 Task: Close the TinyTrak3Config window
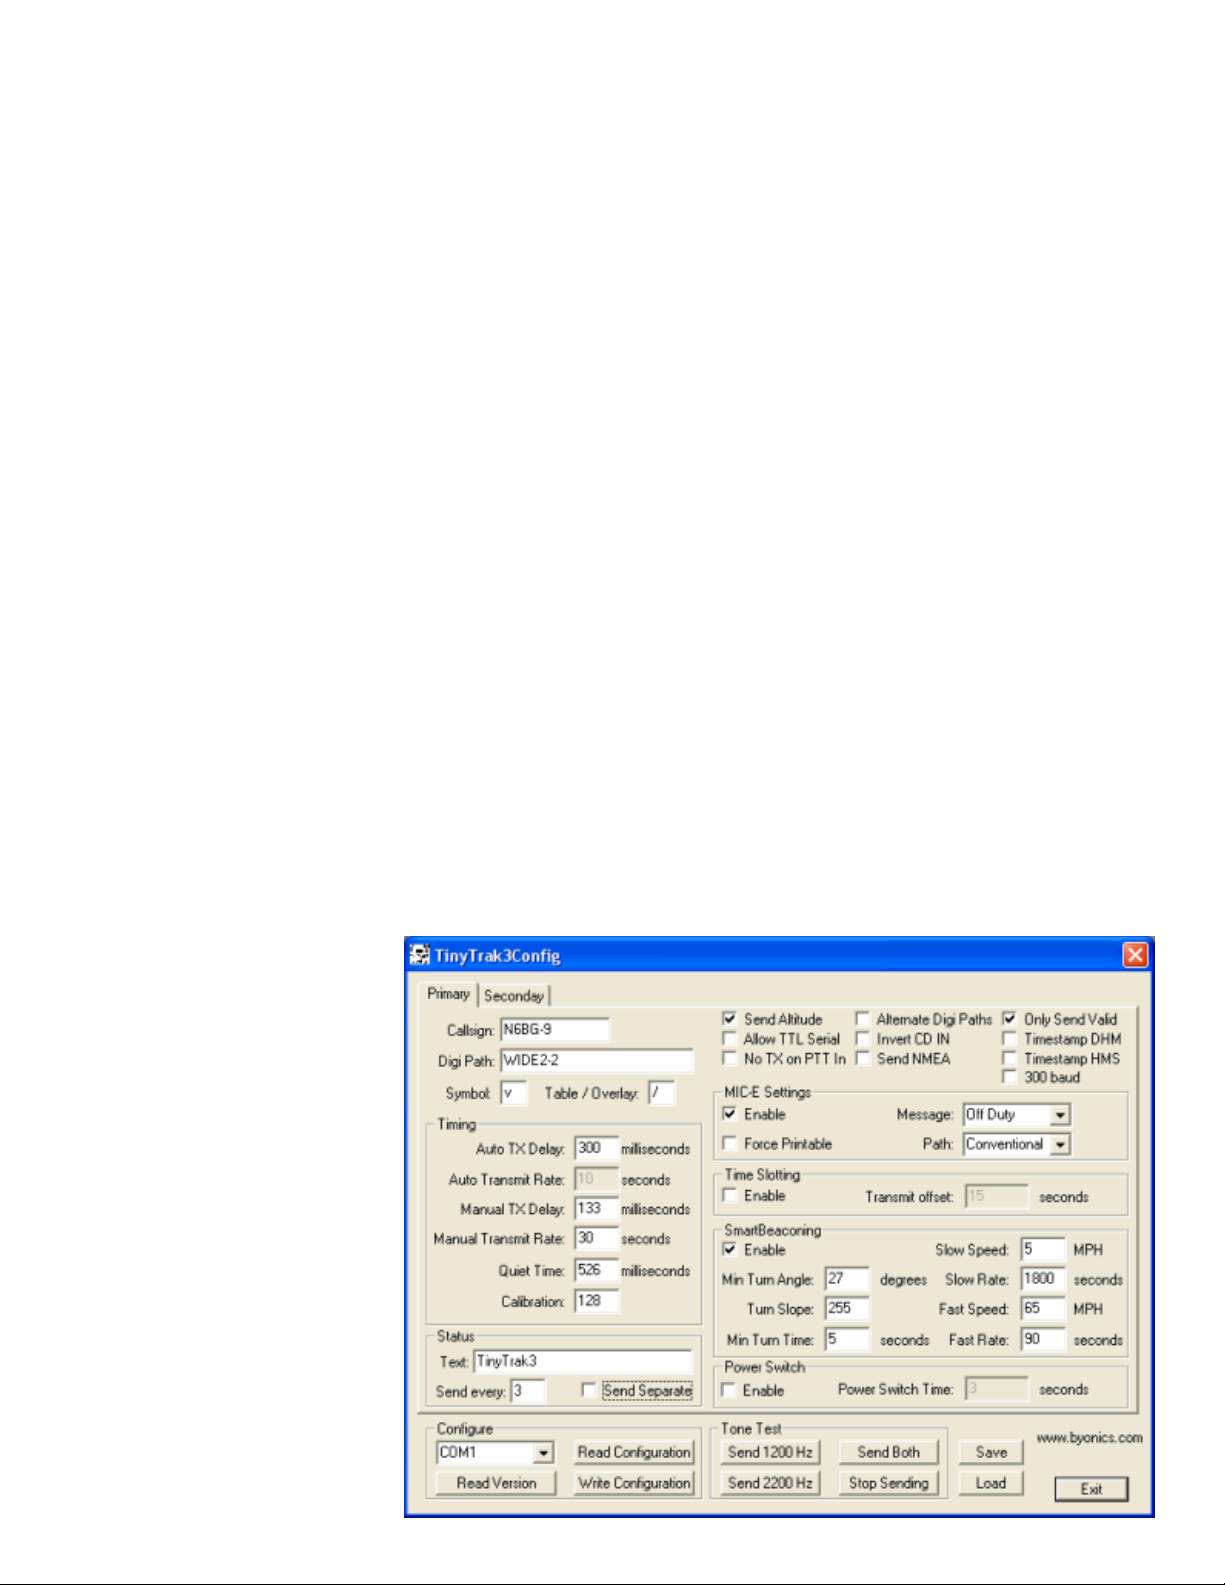point(1135,955)
